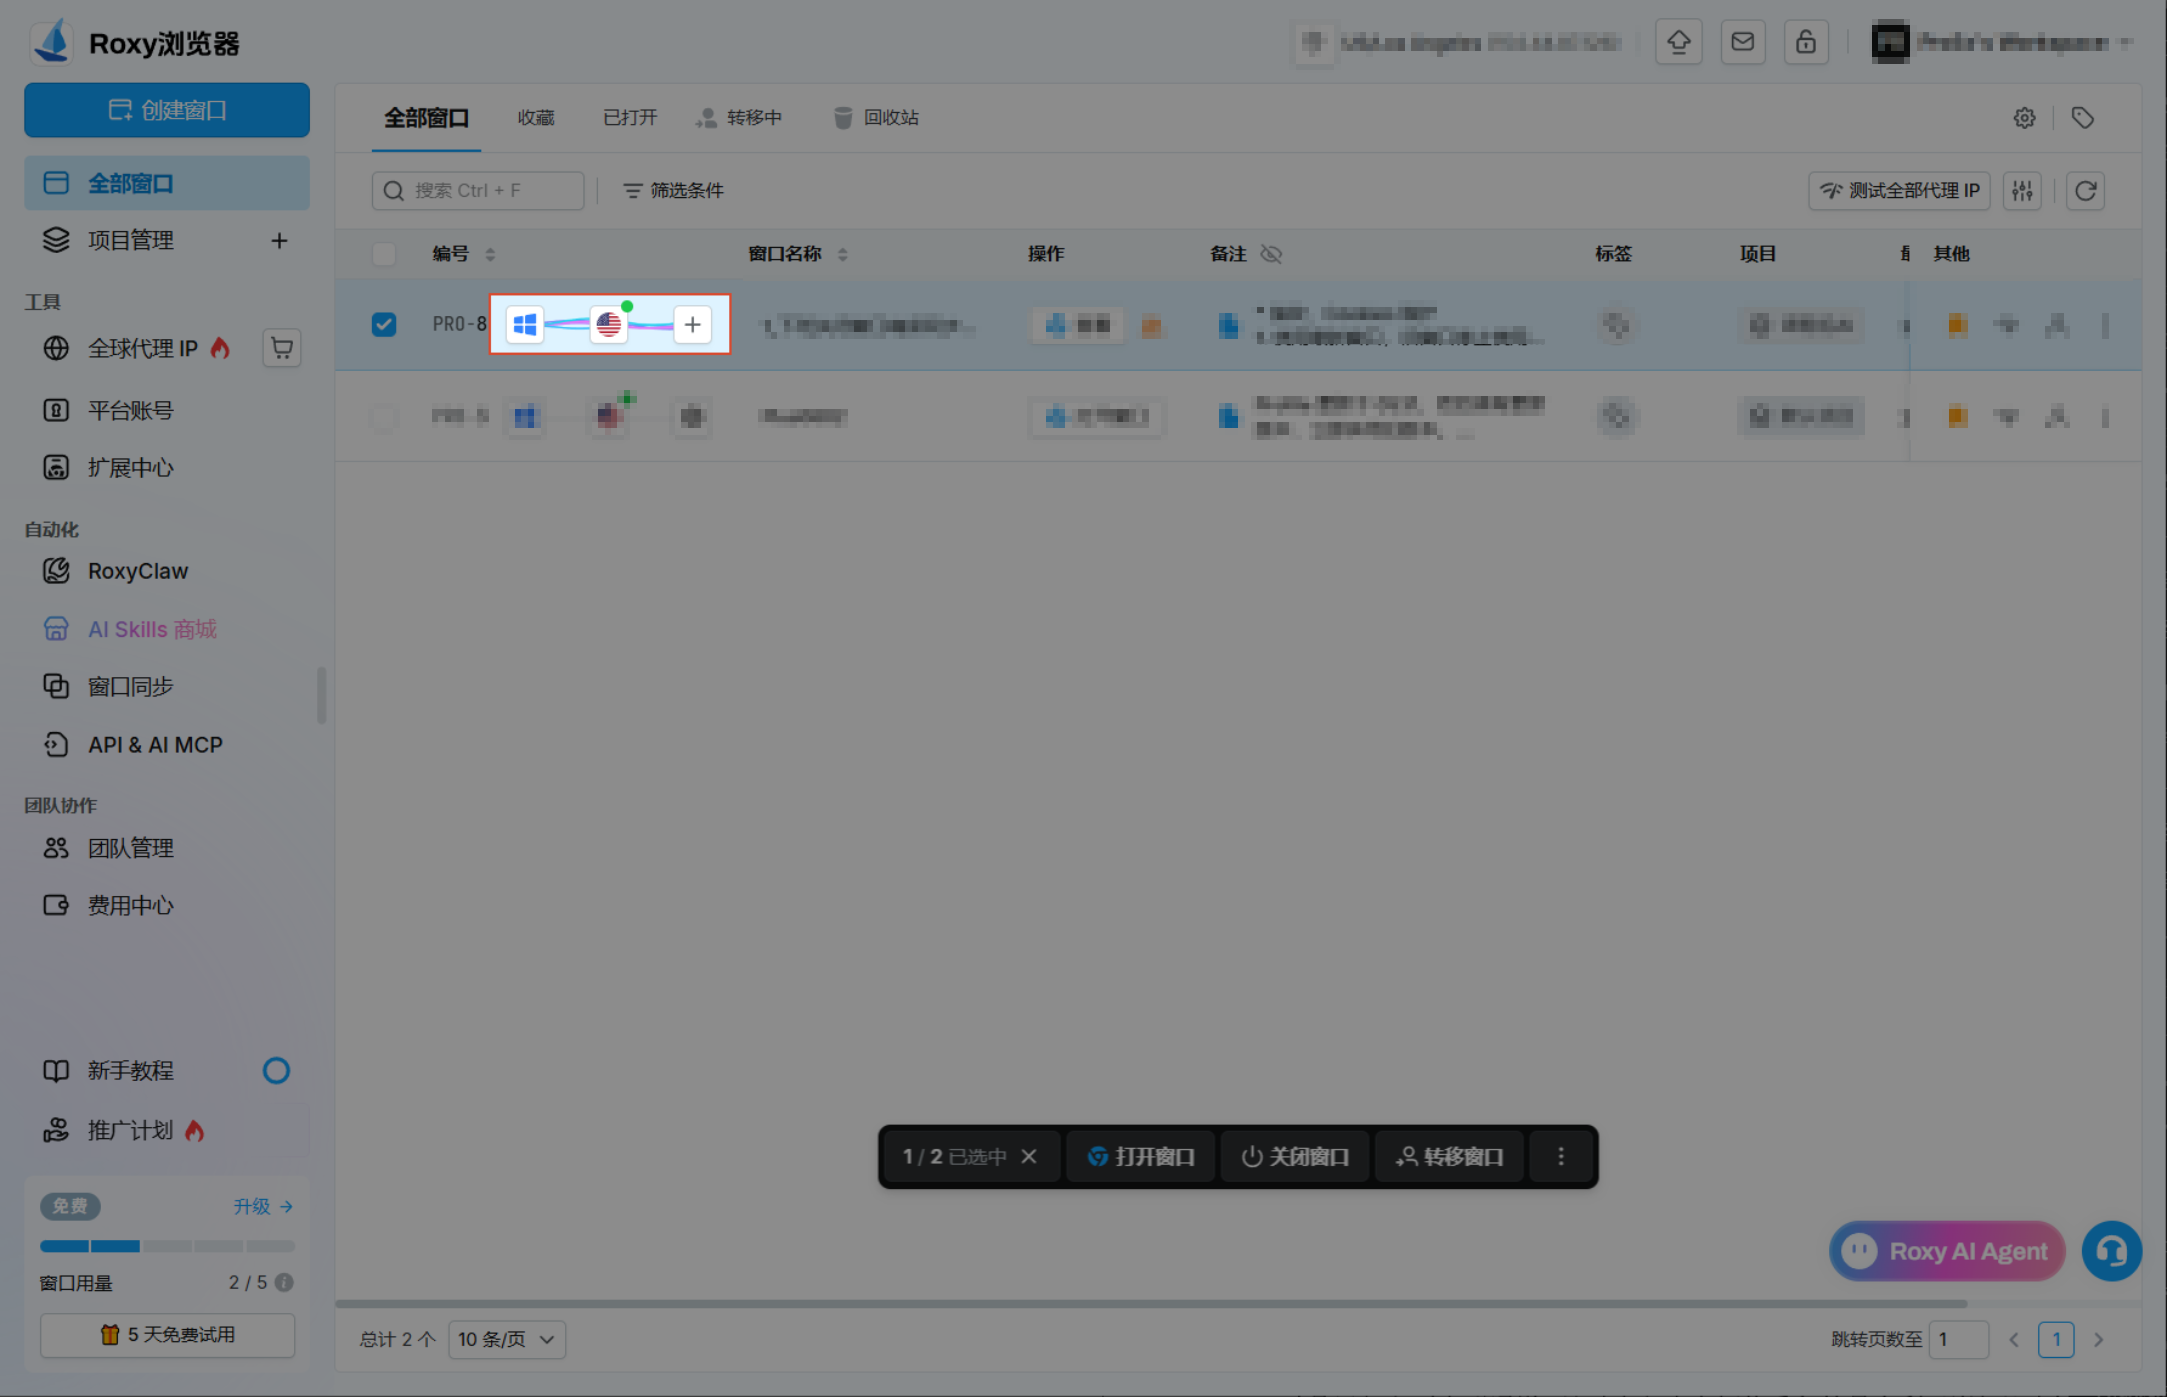Image resolution: width=2167 pixels, height=1397 pixels.
Task: Click 转移窗口 in the action bar
Action: coord(1449,1156)
